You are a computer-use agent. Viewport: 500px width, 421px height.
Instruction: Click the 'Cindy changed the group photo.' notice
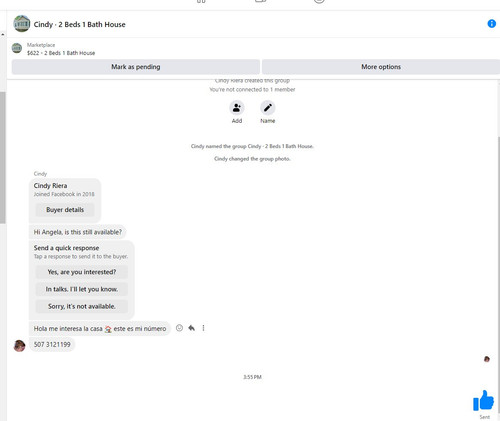(x=252, y=159)
